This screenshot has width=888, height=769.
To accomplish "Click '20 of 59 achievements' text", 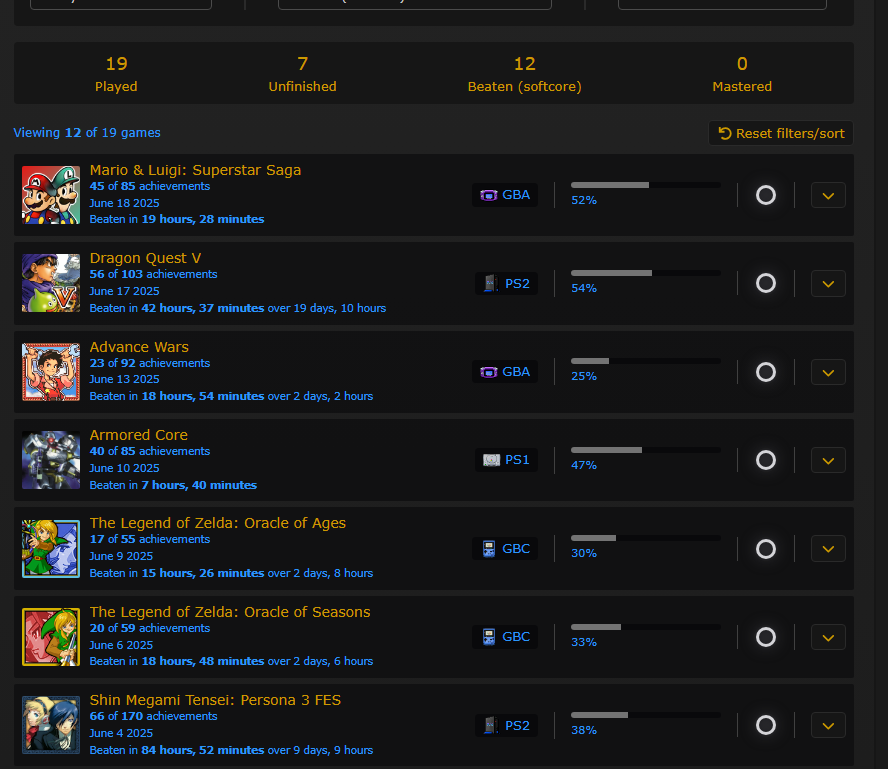I will [150, 628].
